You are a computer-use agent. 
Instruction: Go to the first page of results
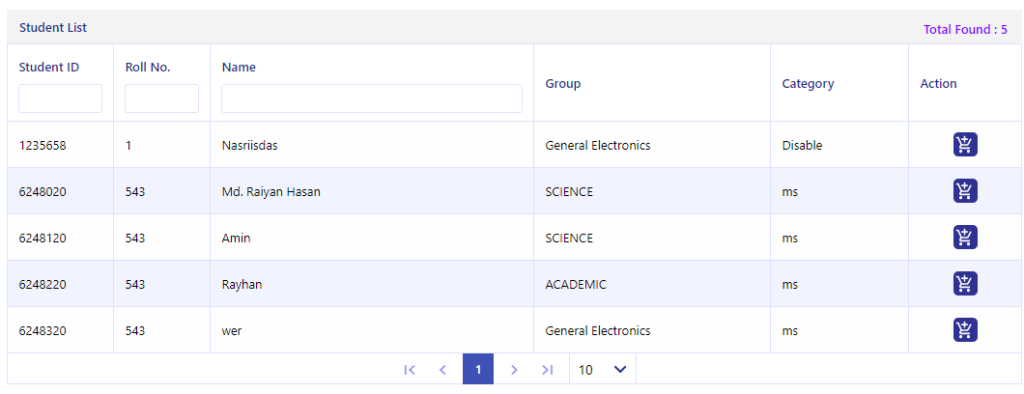pyautogui.click(x=409, y=370)
